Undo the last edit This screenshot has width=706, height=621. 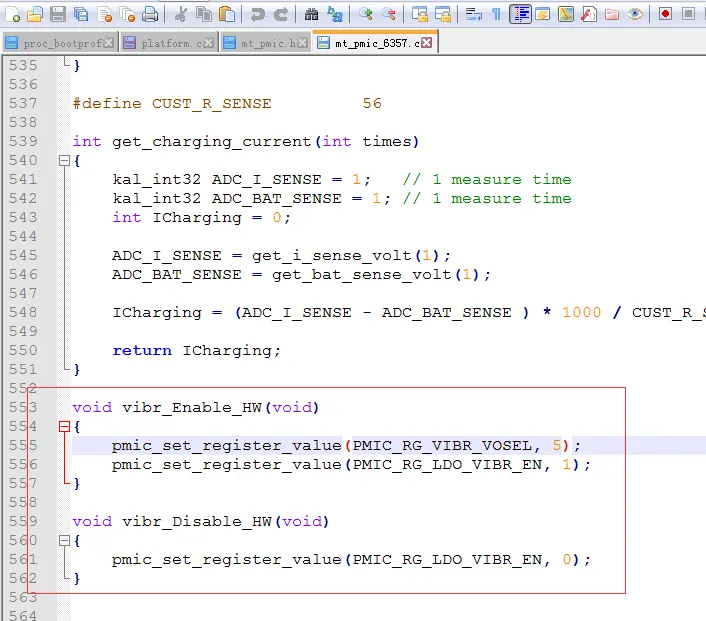pyautogui.click(x=258, y=14)
